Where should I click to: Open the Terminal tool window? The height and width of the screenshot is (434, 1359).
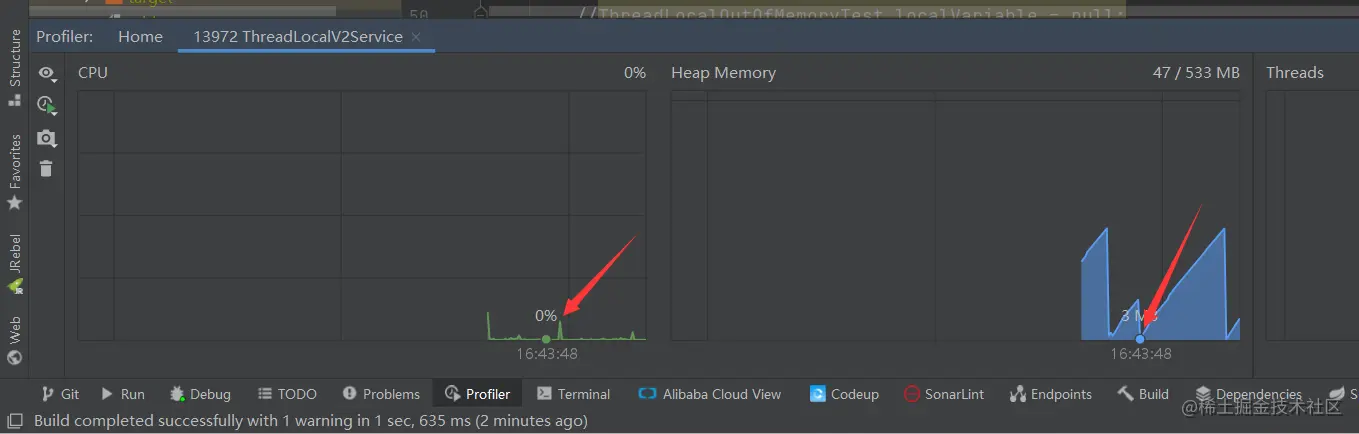[x=573, y=394]
